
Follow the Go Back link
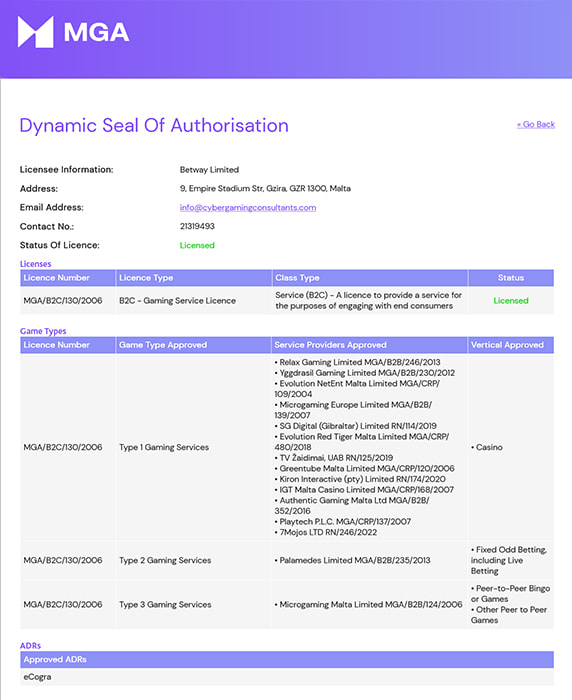click(x=535, y=125)
